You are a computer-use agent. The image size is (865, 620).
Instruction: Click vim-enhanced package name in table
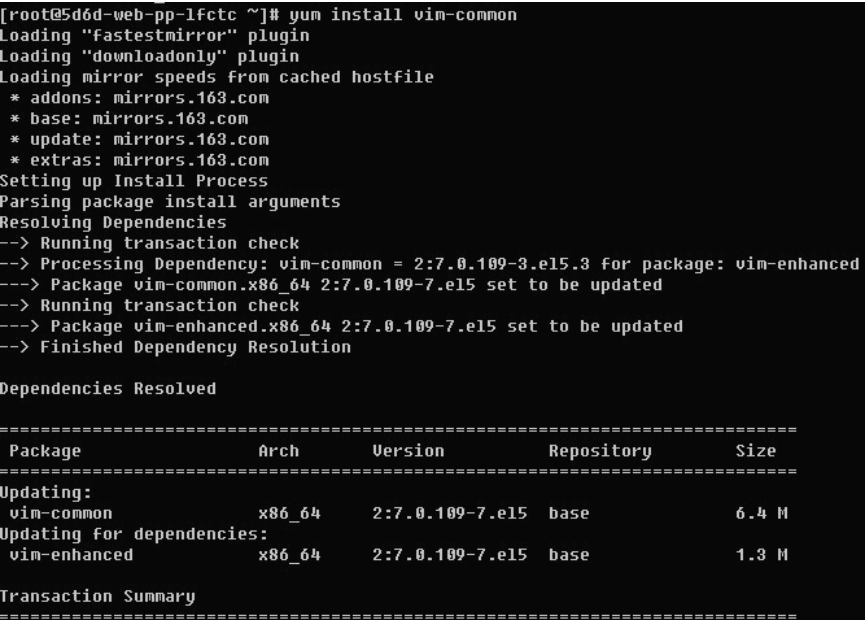click(x=71, y=555)
